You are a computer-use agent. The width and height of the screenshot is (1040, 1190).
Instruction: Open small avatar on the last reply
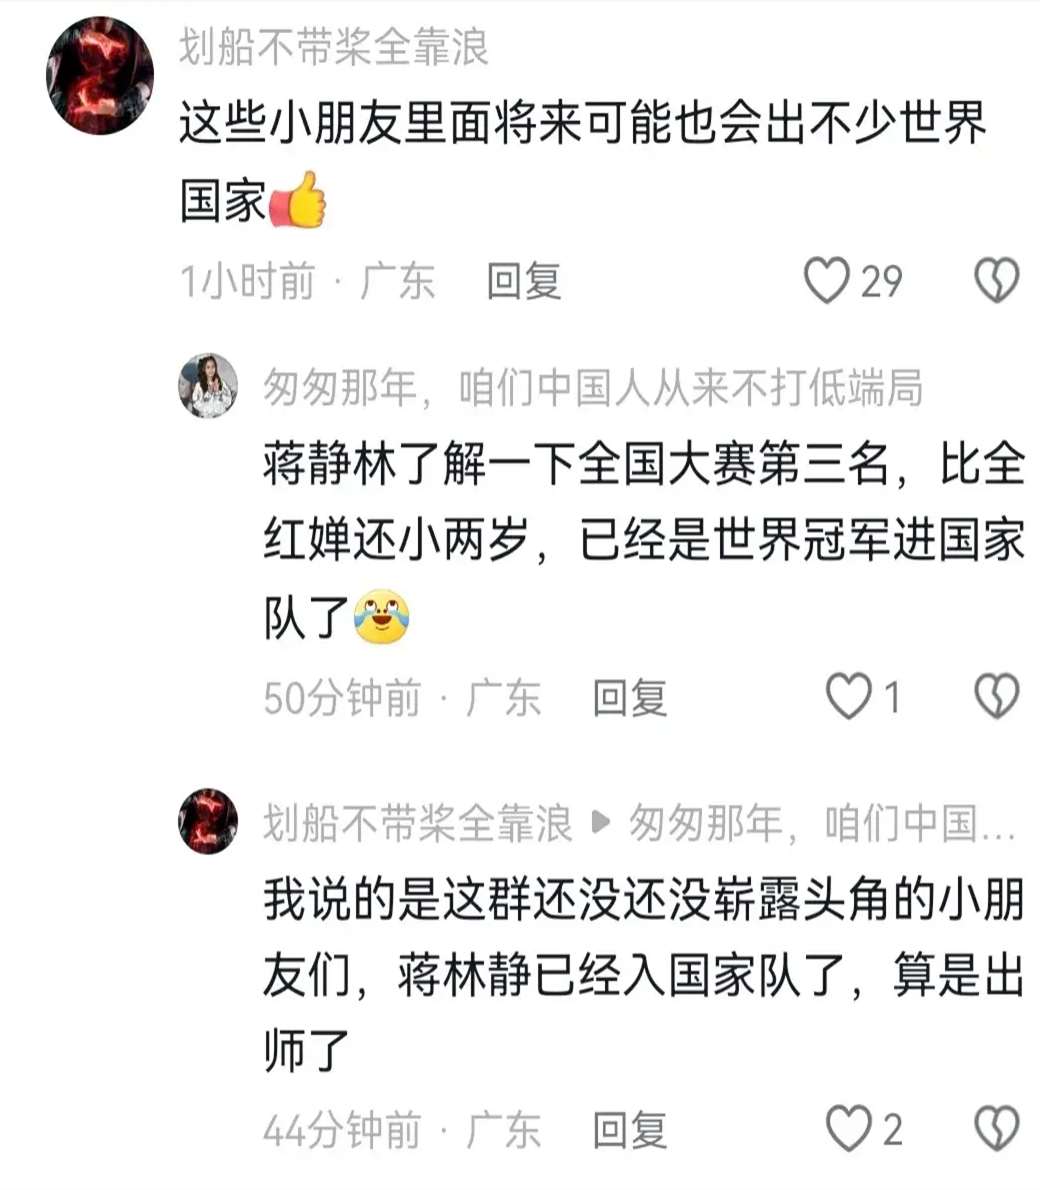(x=208, y=821)
